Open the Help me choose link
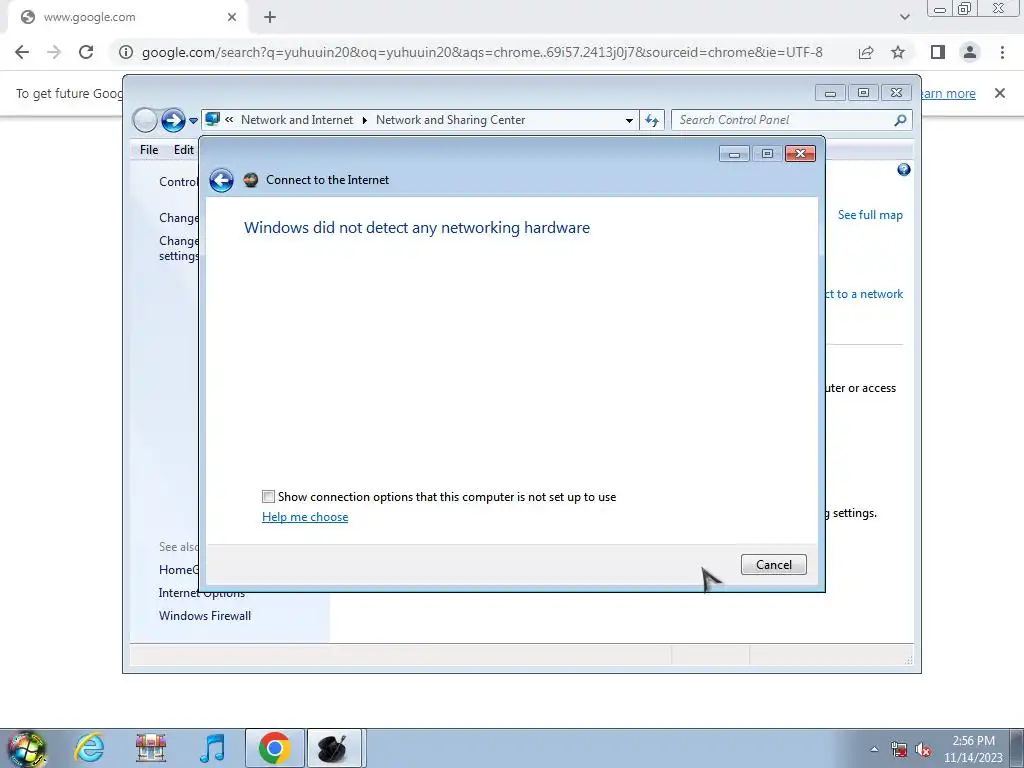Screen dimensions: 1024x768 click(305, 517)
